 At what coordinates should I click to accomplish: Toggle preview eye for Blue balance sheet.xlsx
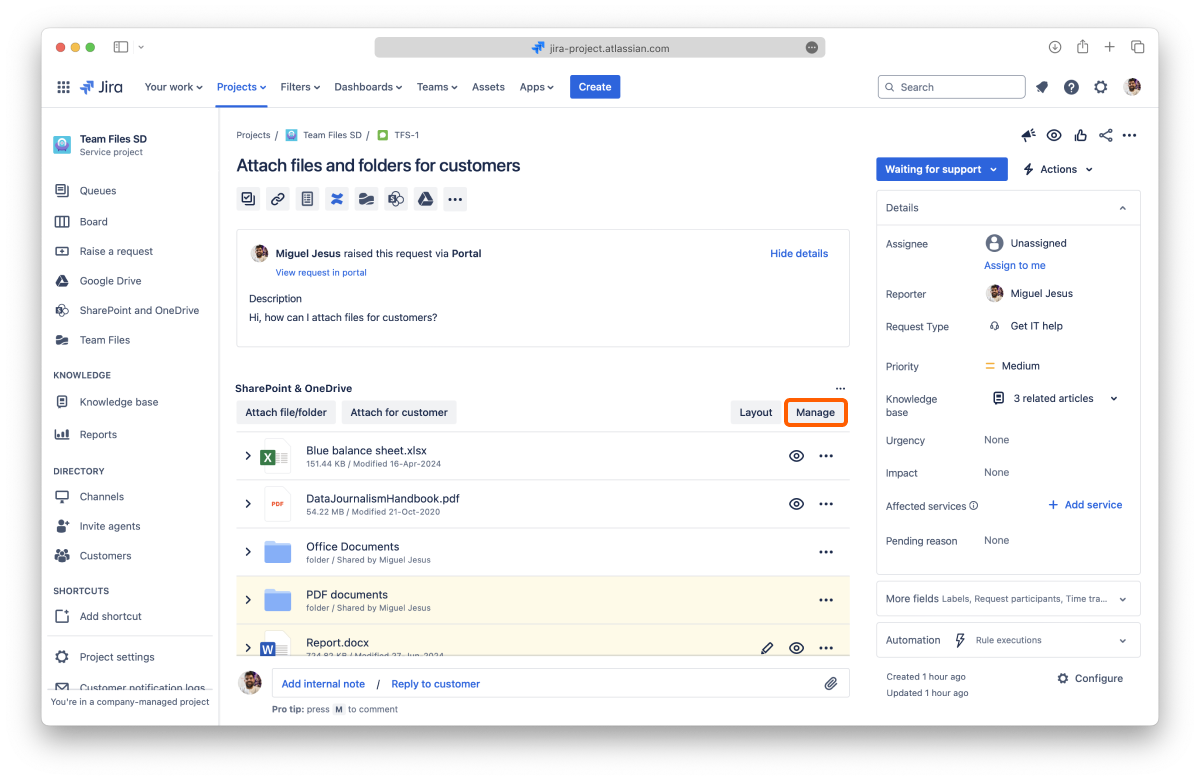click(x=796, y=456)
